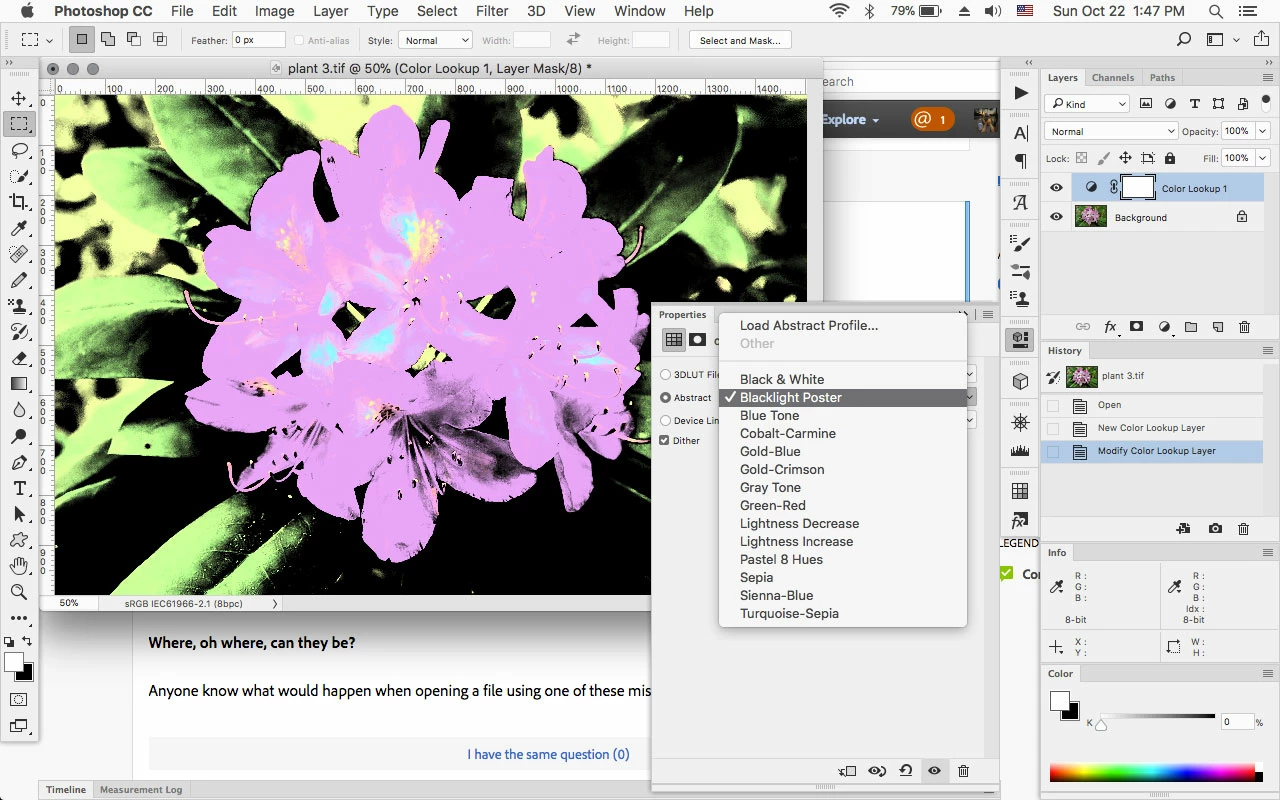Click 'I have the same question' link

tap(548, 754)
